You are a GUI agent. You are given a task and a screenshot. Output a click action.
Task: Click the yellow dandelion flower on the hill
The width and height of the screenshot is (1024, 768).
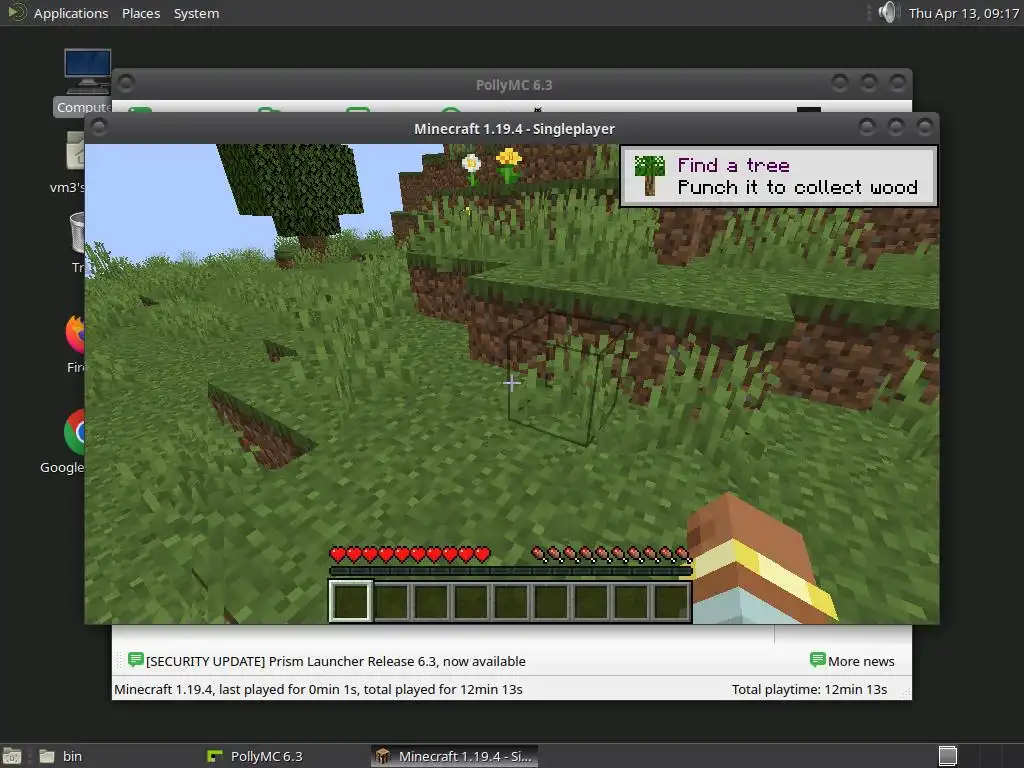(x=508, y=164)
